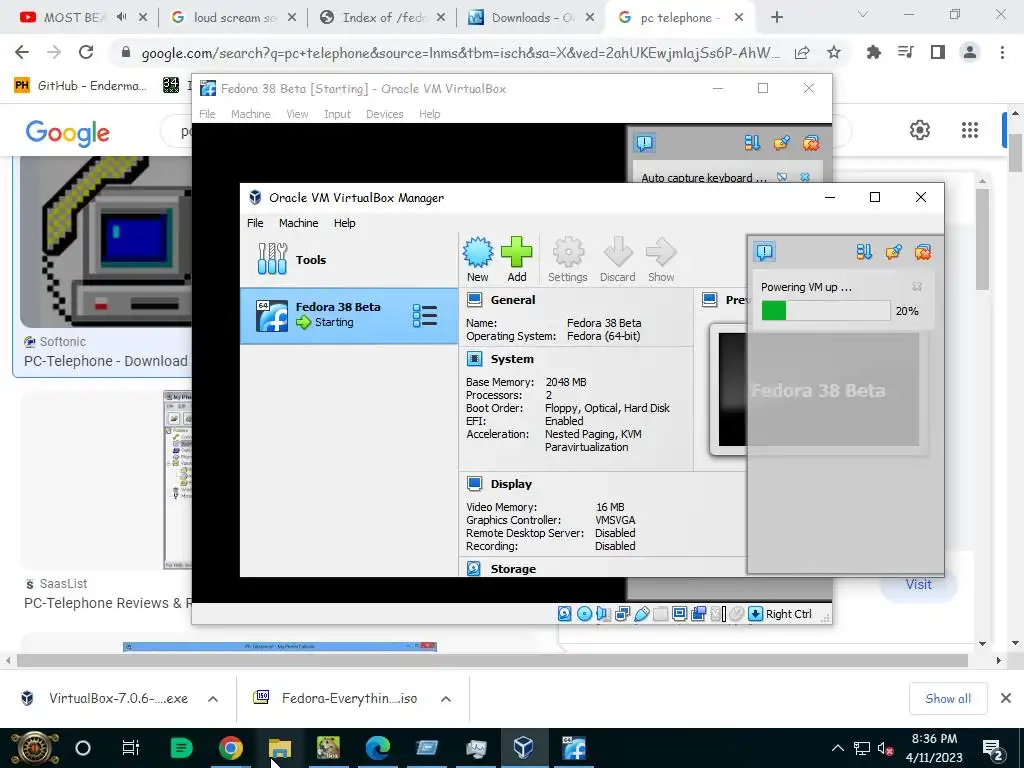The height and width of the screenshot is (768, 1024).
Task: Click help icon beside Auto capture keyboard message
Action: pyautogui.click(x=782, y=177)
